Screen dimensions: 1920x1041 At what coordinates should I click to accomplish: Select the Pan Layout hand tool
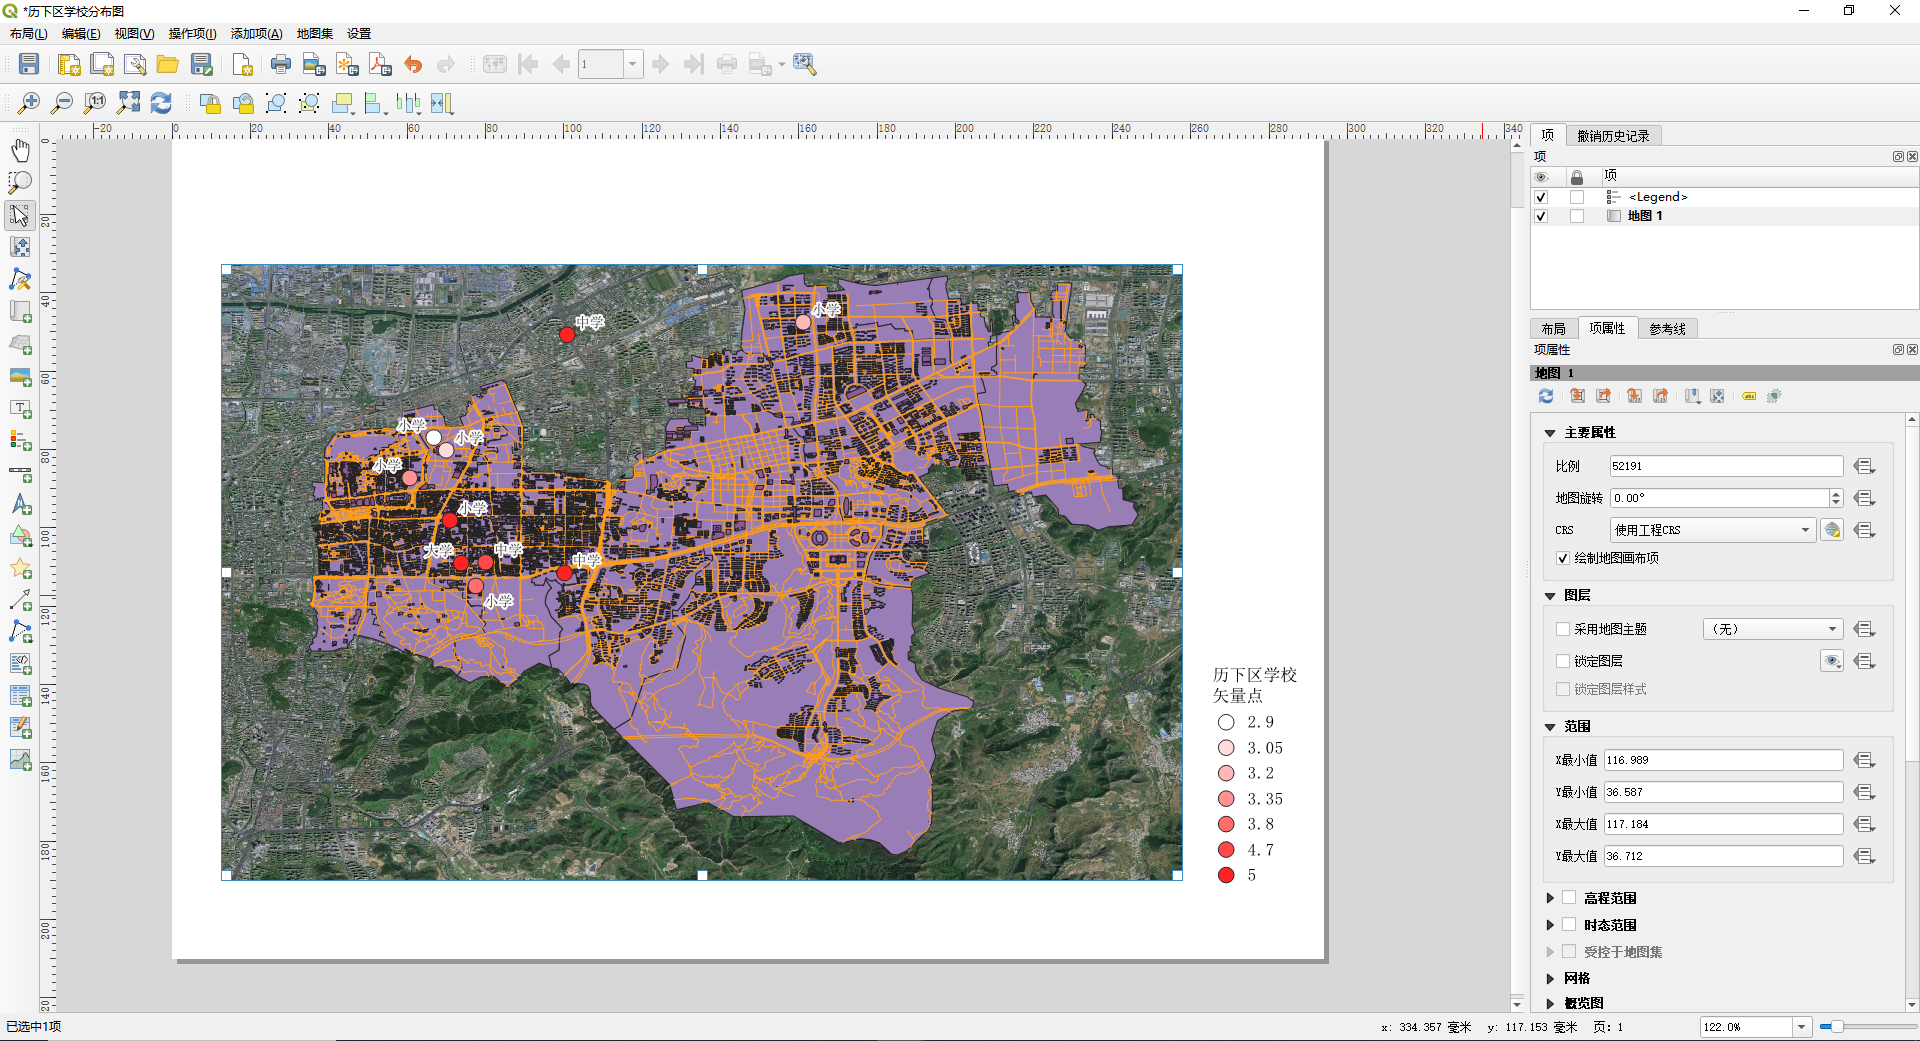tap(20, 150)
